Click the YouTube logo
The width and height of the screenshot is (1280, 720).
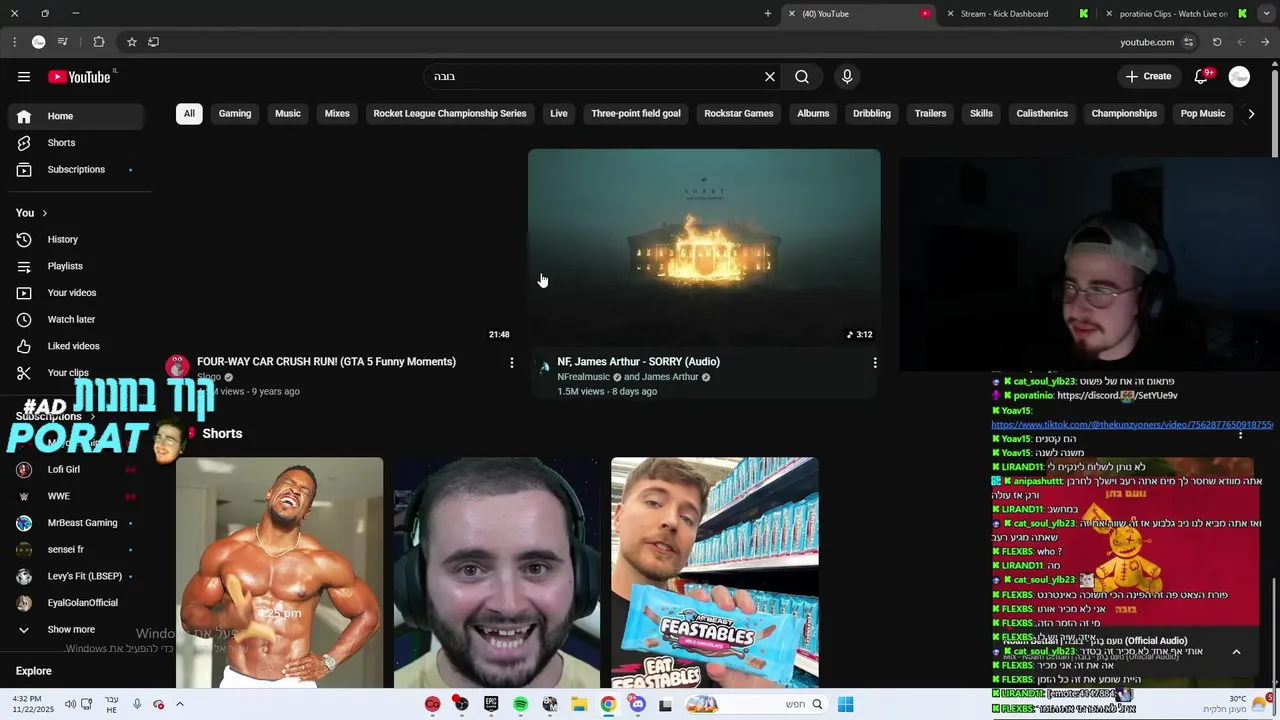[79, 77]
